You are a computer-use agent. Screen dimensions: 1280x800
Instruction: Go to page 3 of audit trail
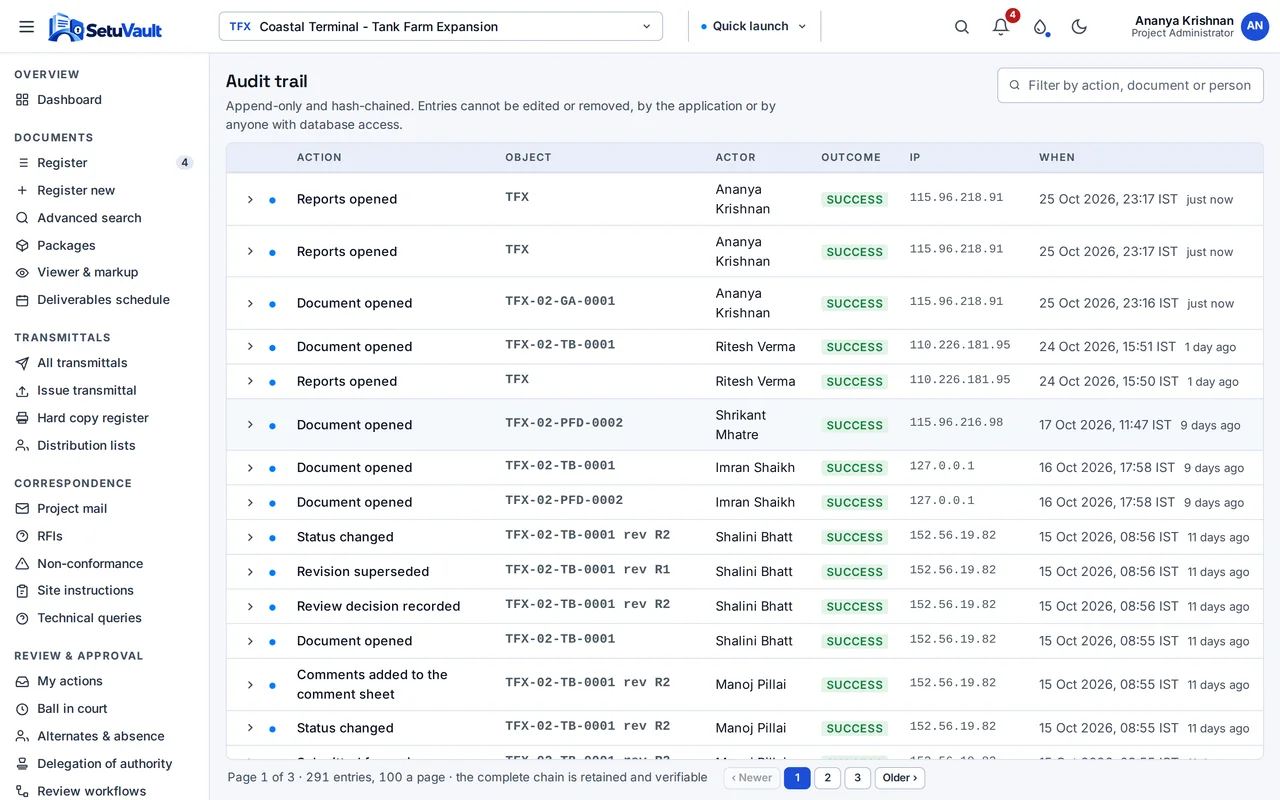(857, 778)
